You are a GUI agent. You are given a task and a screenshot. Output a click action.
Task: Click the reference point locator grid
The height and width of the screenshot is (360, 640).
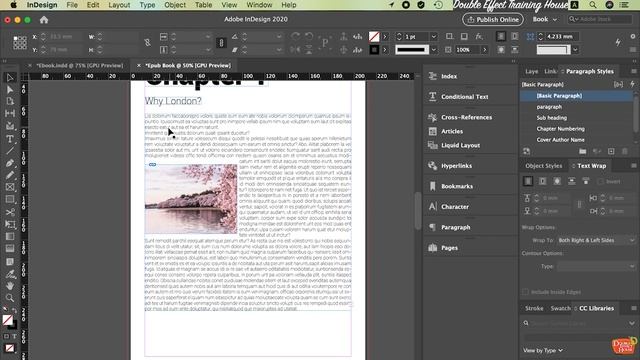[20, 42]
